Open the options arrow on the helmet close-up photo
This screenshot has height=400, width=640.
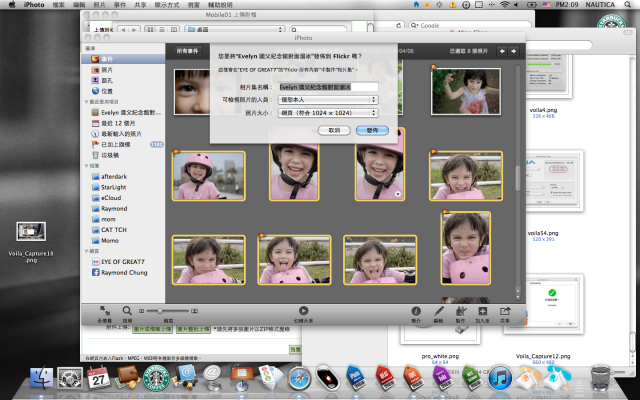click(x=398, y=194)
